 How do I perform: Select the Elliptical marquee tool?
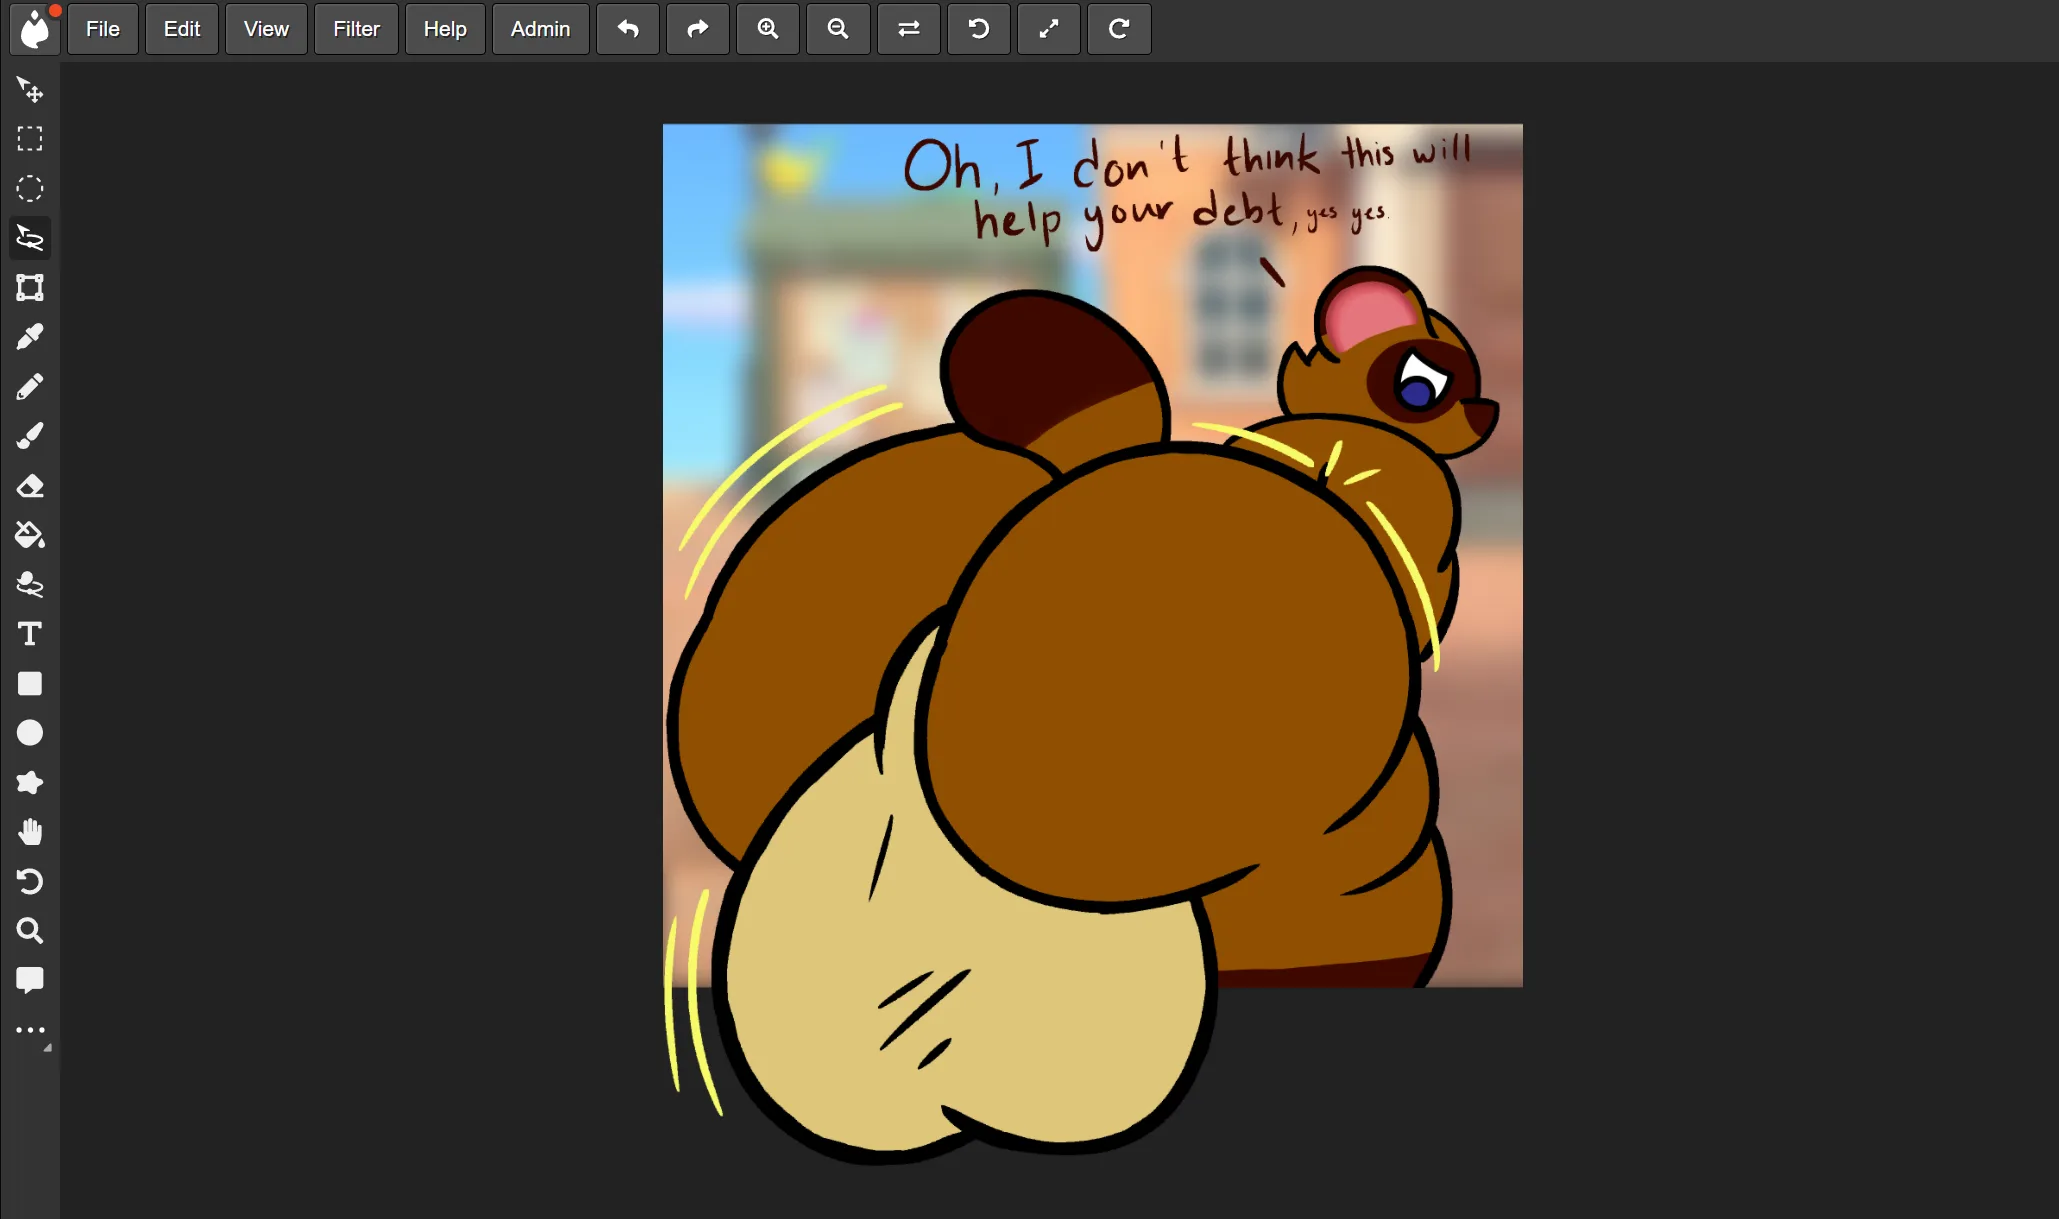point(30,189)
